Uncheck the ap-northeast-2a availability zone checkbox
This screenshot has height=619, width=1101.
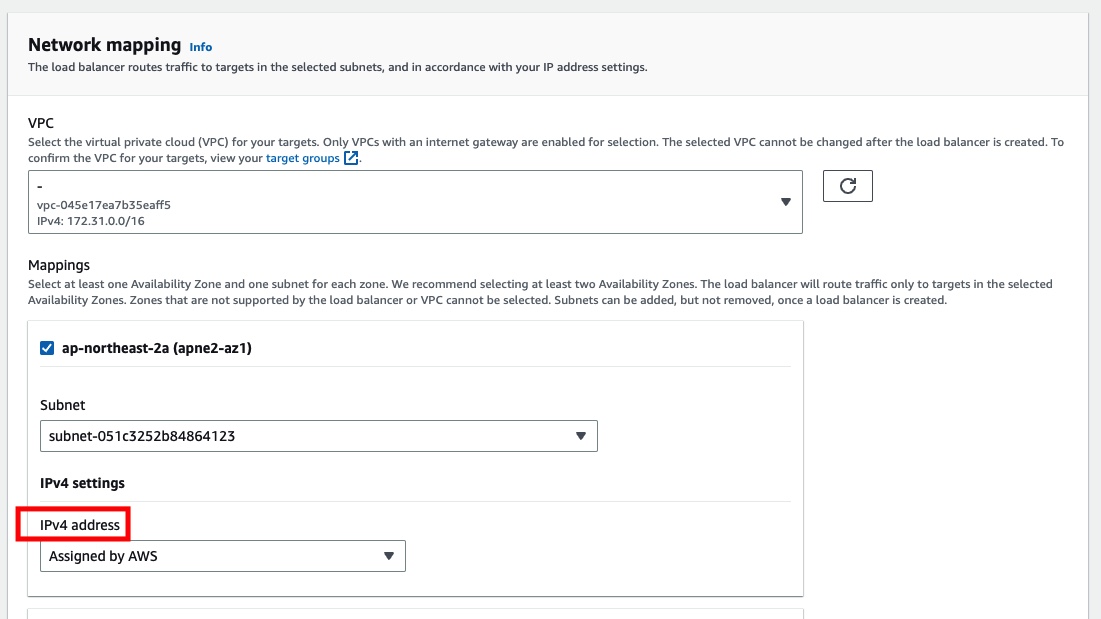[x=47, y=348]
